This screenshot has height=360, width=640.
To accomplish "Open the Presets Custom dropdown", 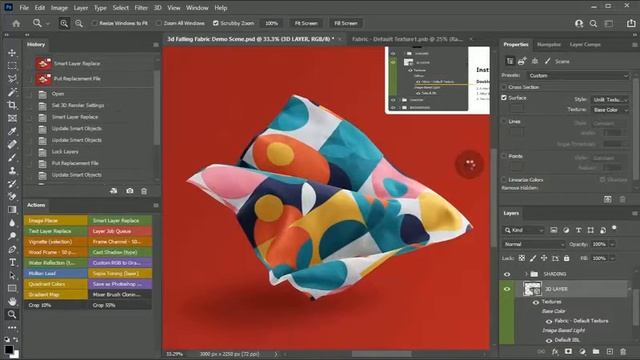I will 578,76.
